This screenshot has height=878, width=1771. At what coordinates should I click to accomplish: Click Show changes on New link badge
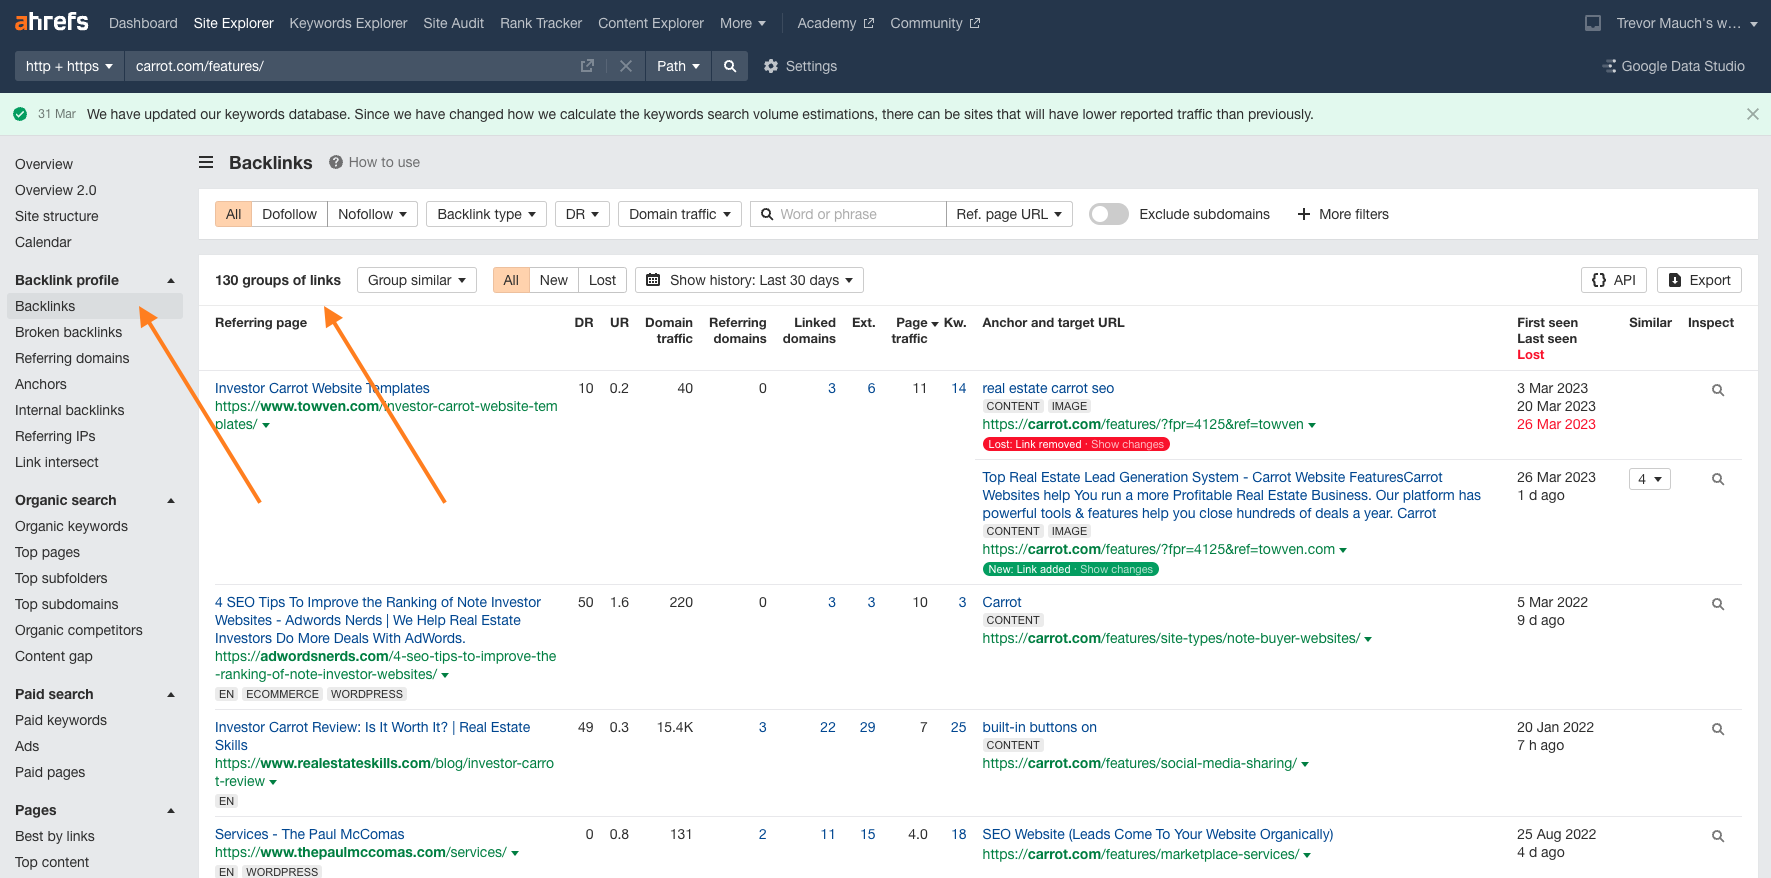tap(1116, 569)
